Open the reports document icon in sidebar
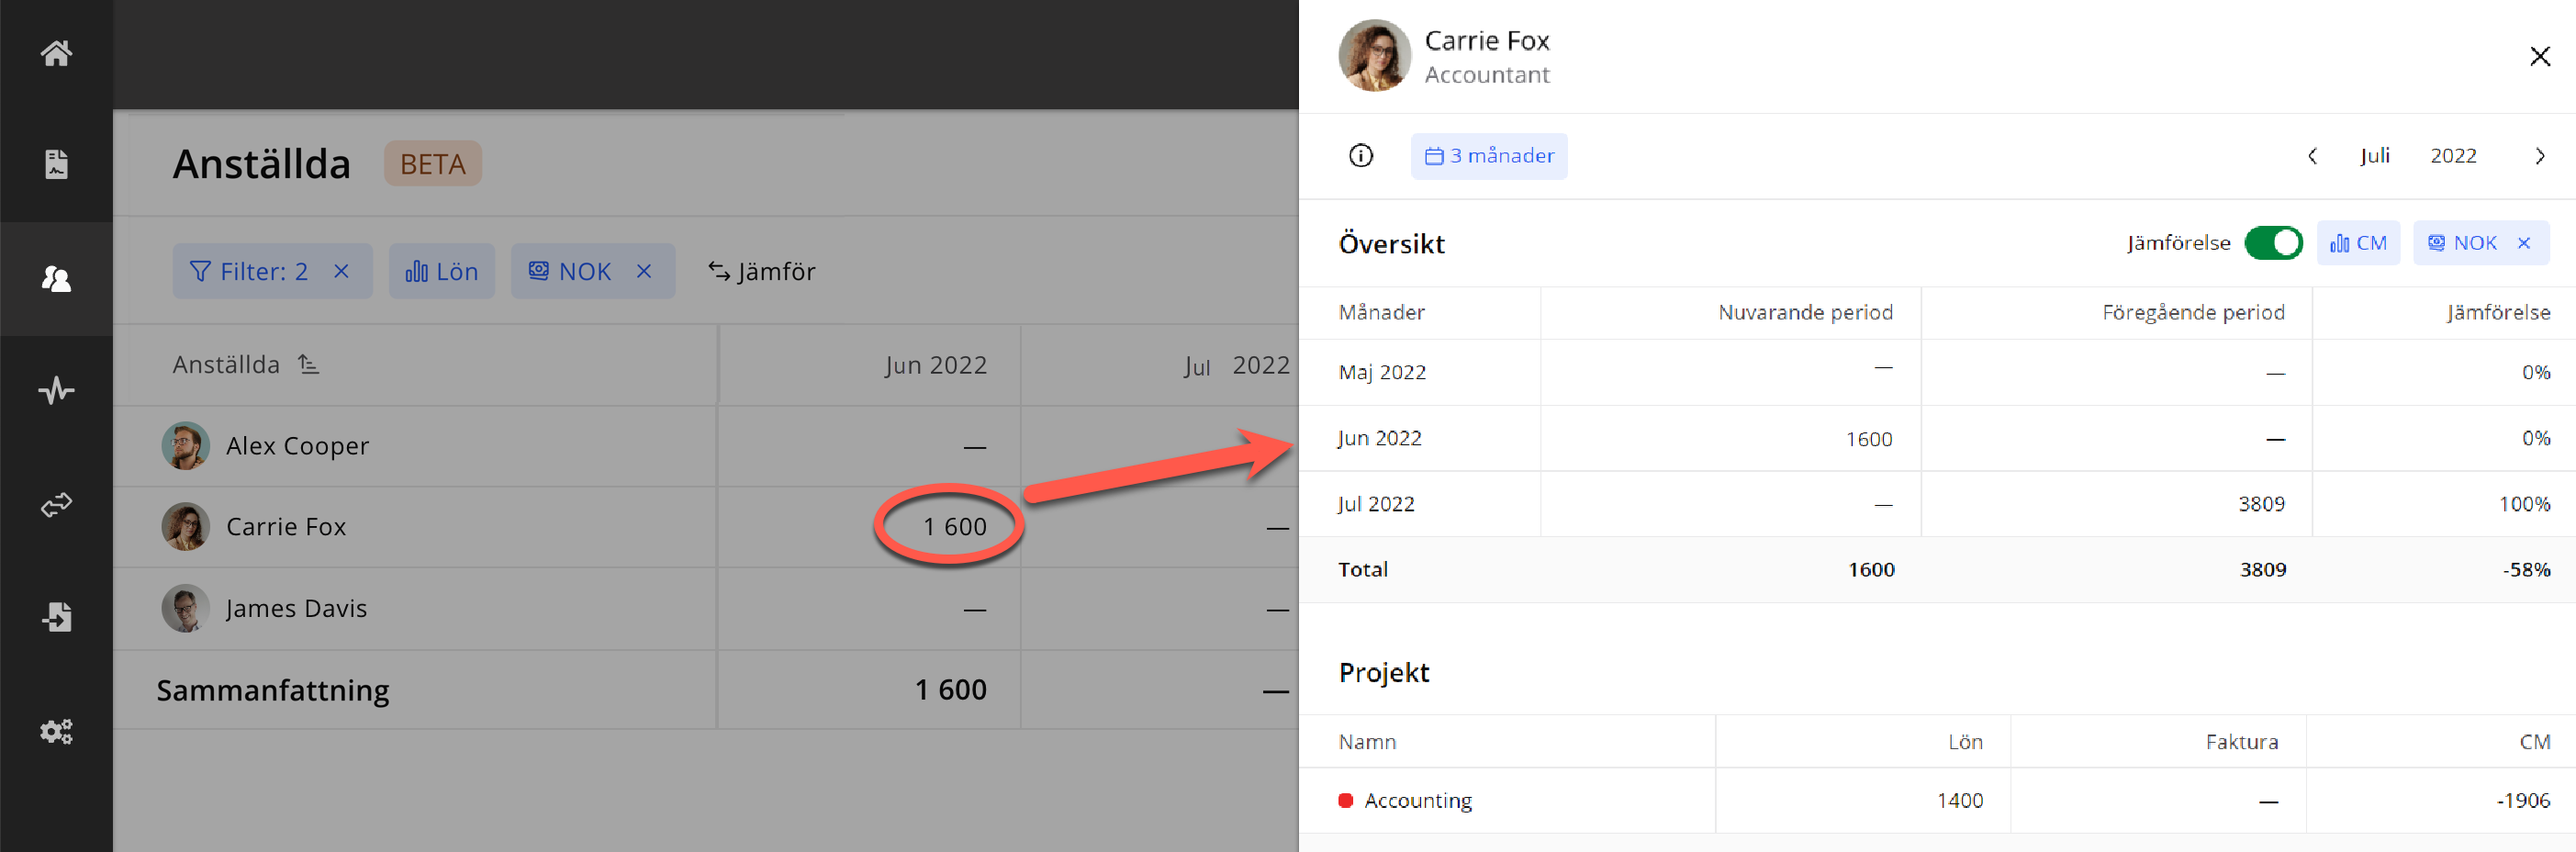2576x852 pixels. (x=56, y=164)
